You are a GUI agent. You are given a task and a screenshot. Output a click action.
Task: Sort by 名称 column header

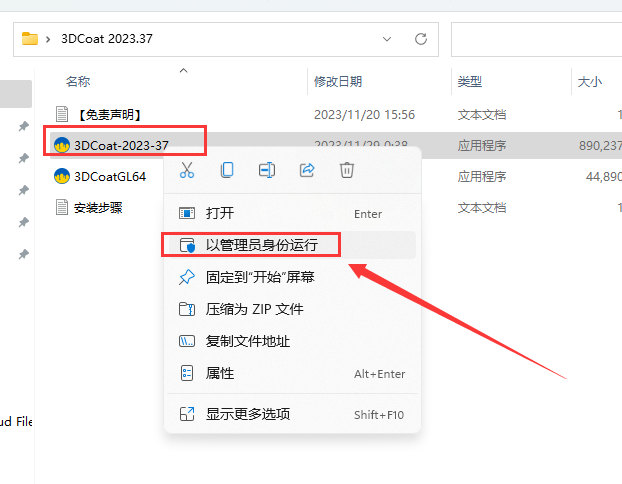click(78, 82)
